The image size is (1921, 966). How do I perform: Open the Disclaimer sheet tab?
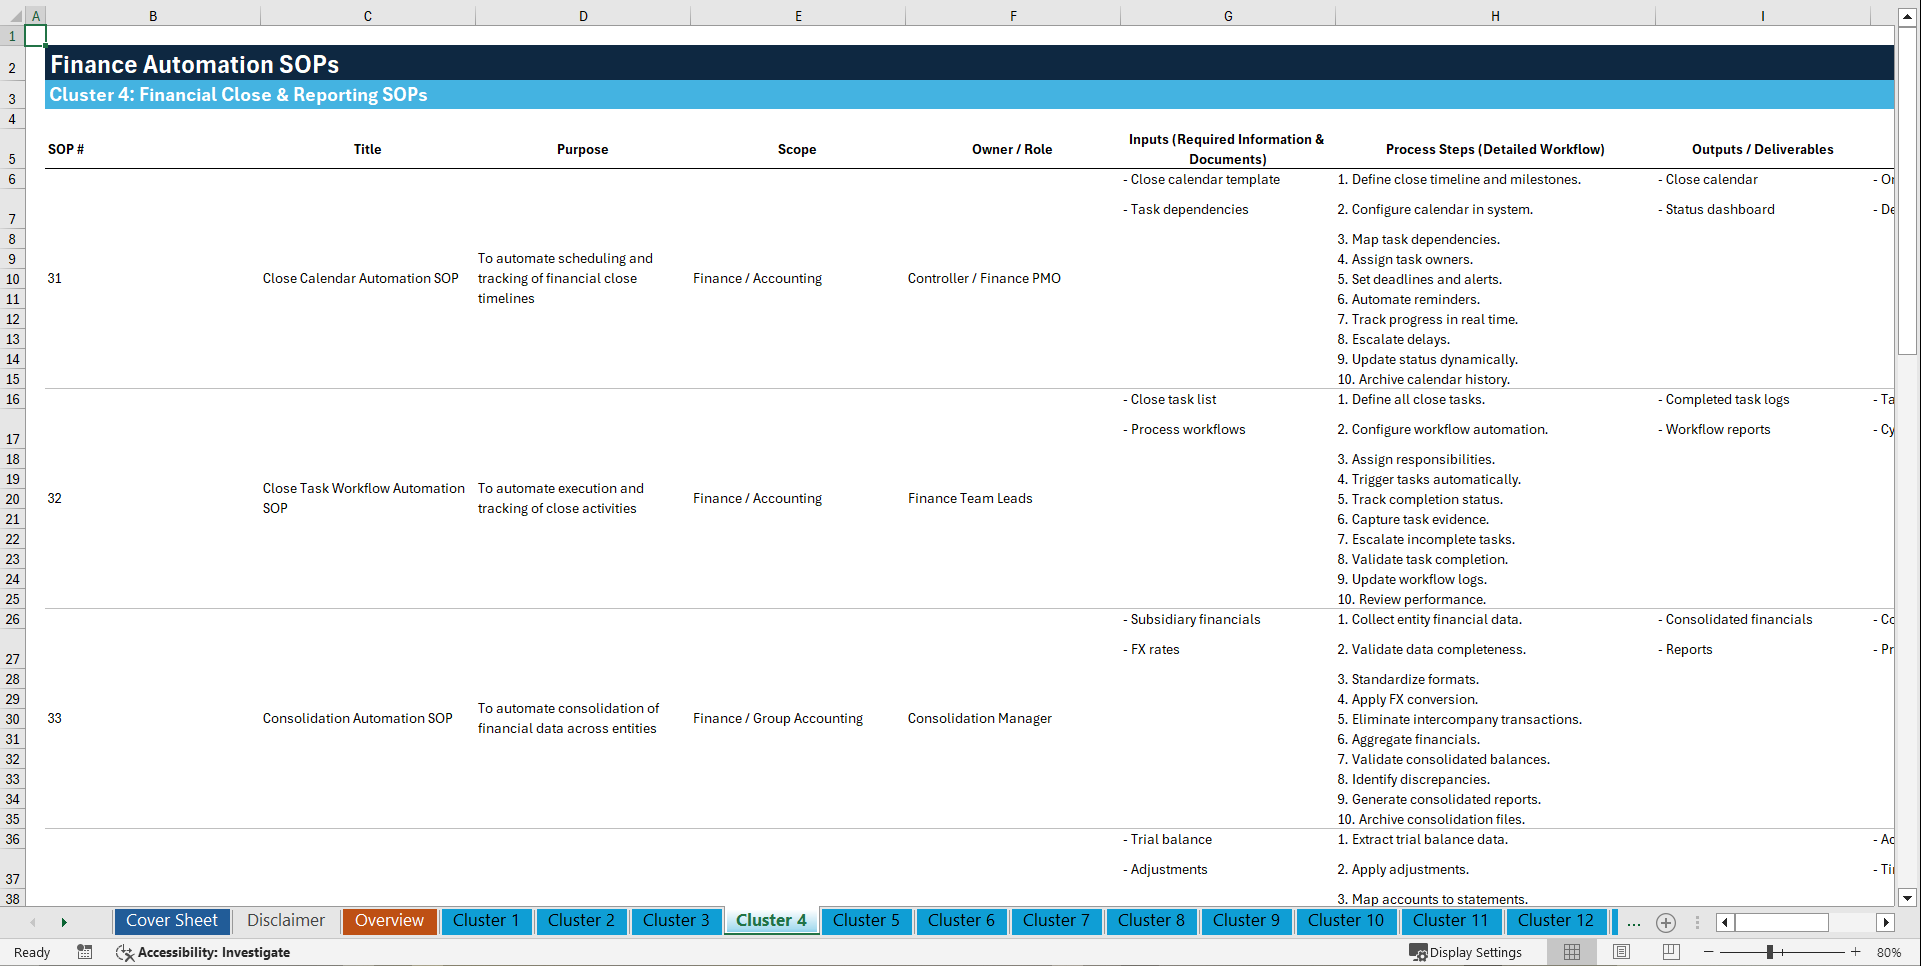[285, 921]
